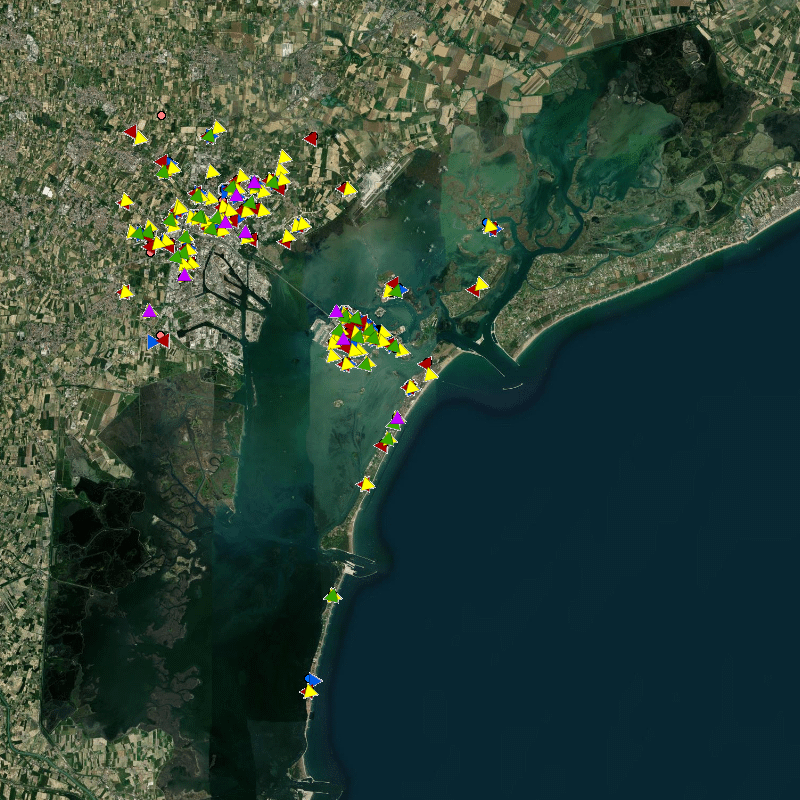Click the dark red triangle at the northwest corner of markers
Viewport: 800px width, 800px height.
pyautogui.click(x=131, y=132)
